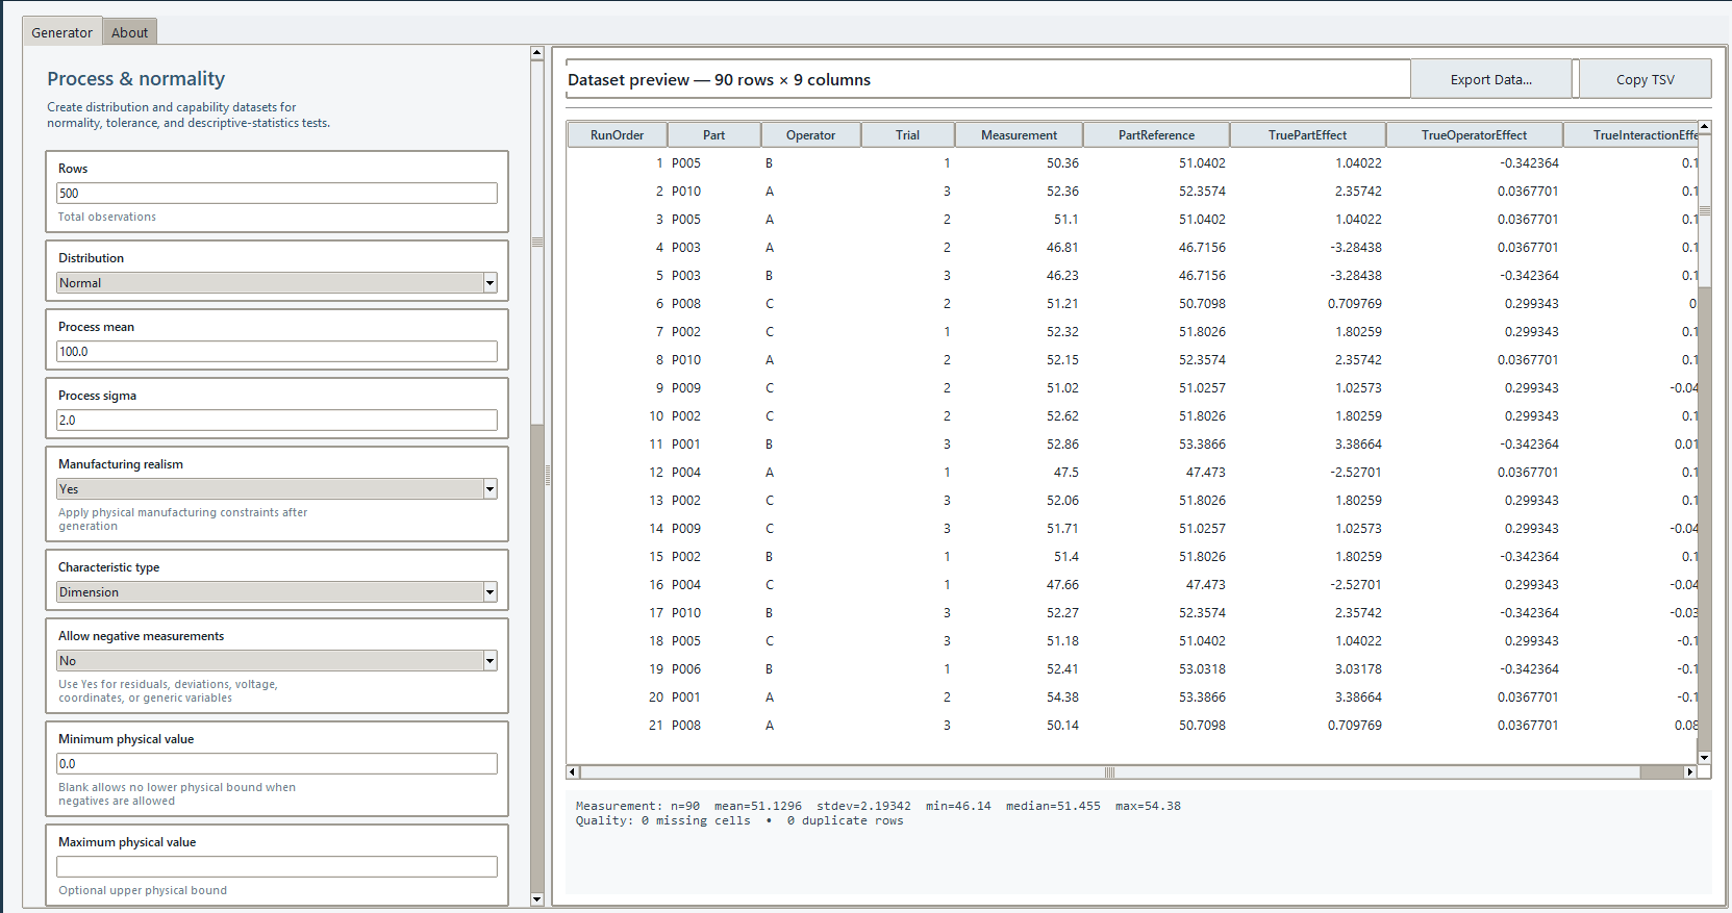Click Measurement 52.27 in row 17
This screenshot has height=913, width=1732.
pyautogui.click(x=1062, y=613)
